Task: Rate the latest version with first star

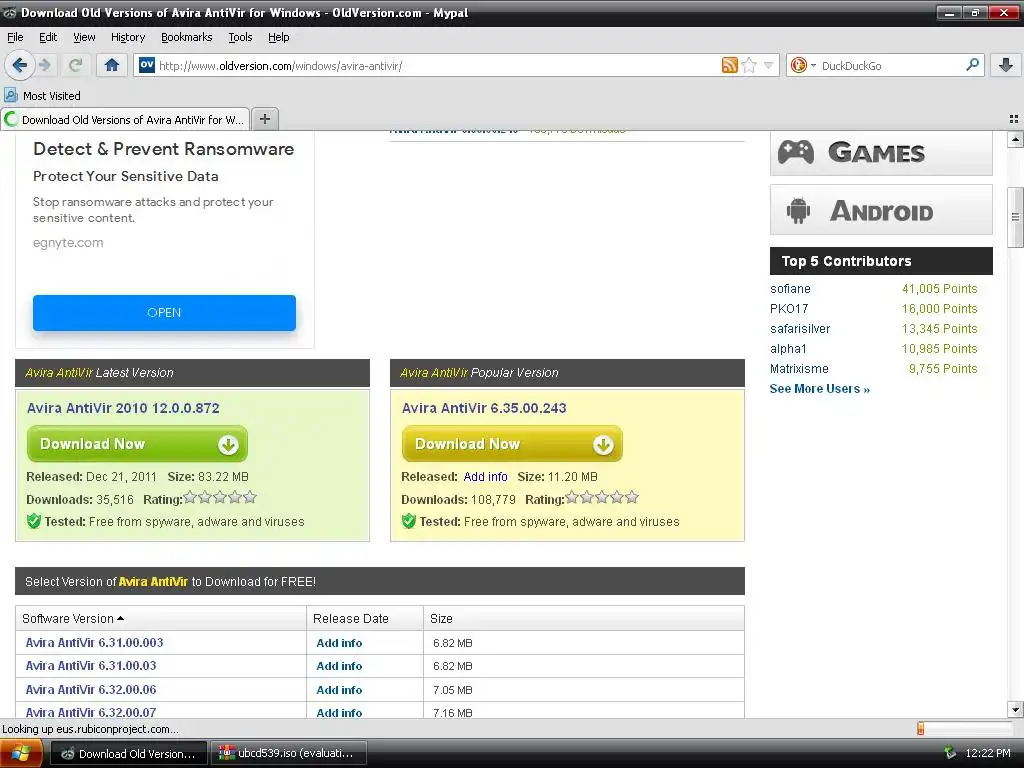Action: pos(190,498)
